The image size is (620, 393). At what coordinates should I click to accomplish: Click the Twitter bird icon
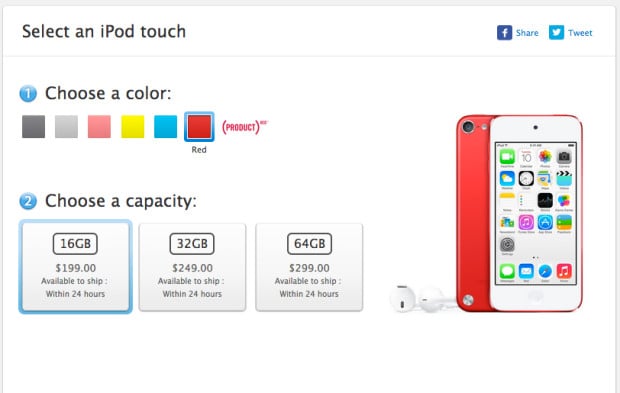pos(556,32)
